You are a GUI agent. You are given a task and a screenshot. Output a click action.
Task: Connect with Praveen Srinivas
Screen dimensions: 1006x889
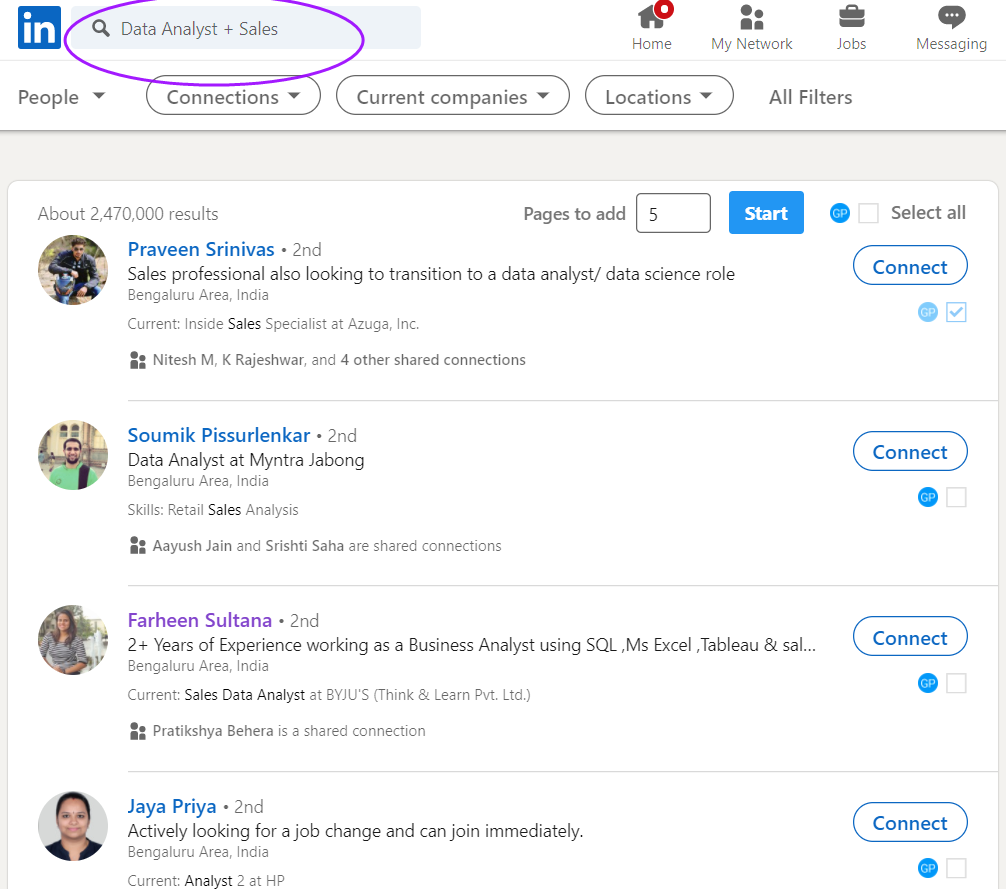[910, 266]
